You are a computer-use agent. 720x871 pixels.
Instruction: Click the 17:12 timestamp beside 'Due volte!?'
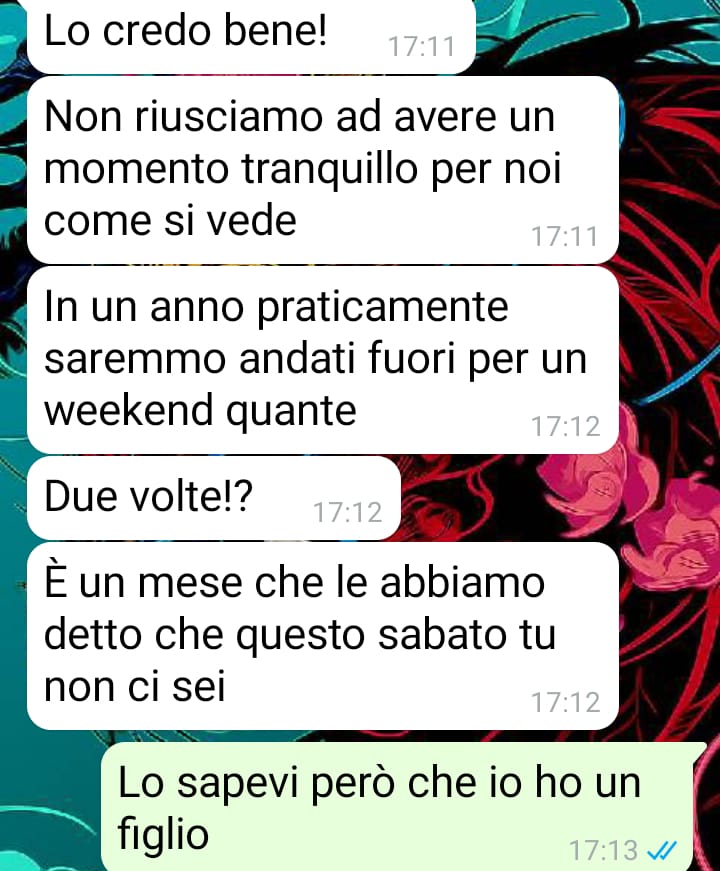(x=348, y=512)
